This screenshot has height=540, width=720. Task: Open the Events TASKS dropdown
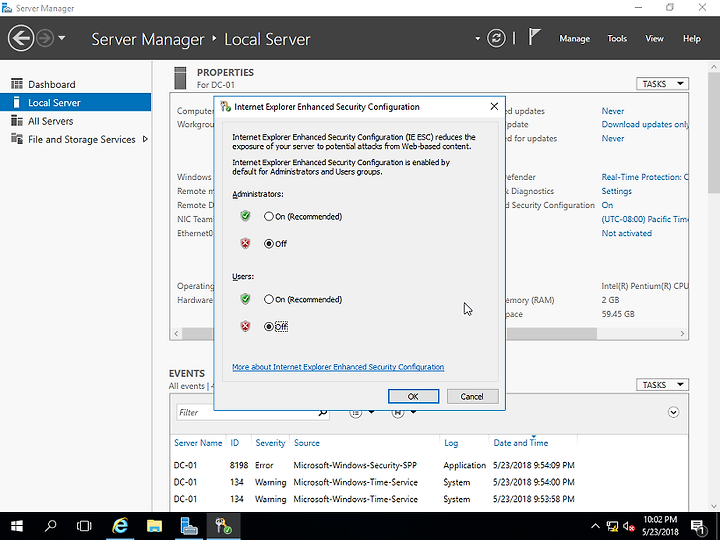tap(662, 385)
